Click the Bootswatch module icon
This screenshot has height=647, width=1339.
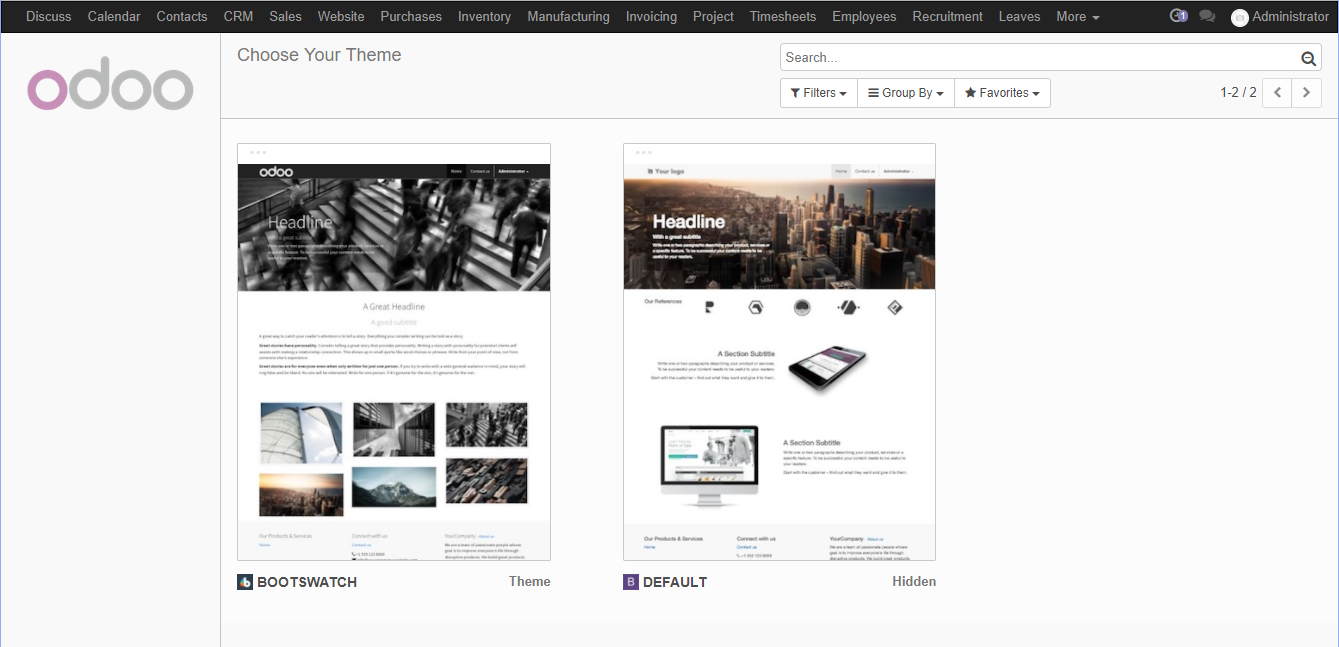(x=245, y=582)
